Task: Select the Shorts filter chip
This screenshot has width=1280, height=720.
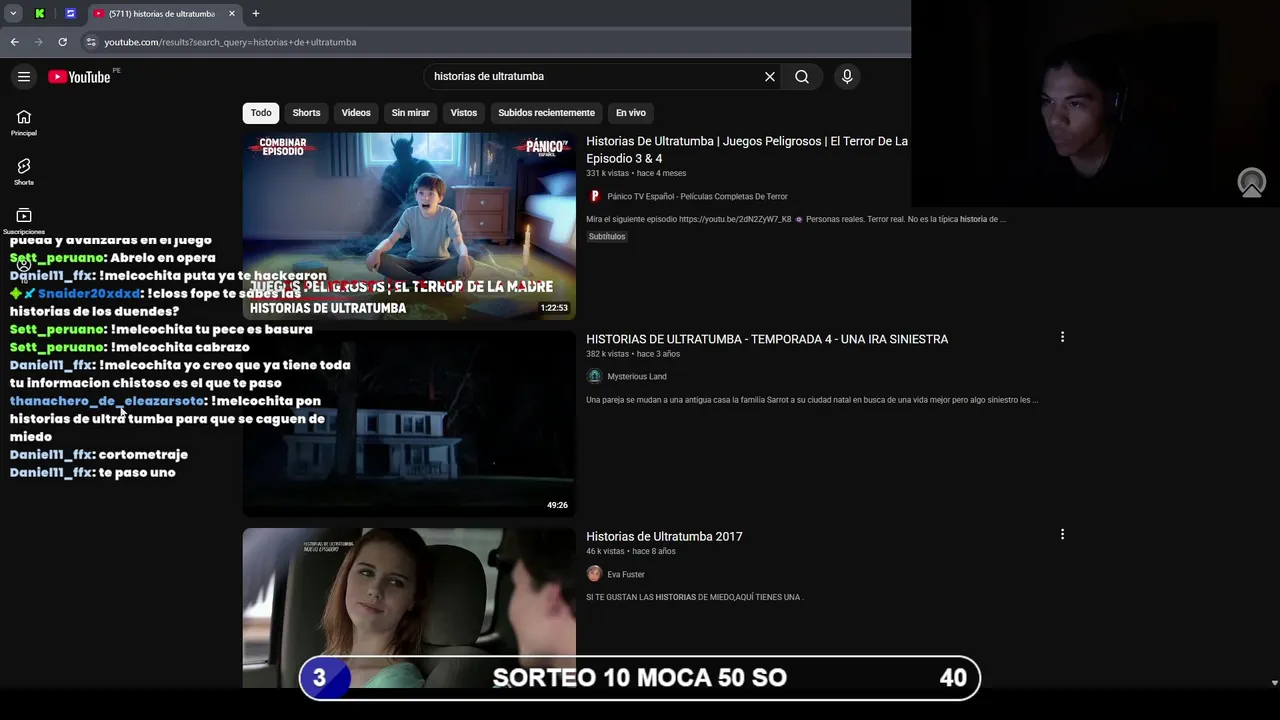Action: [306, 113]
